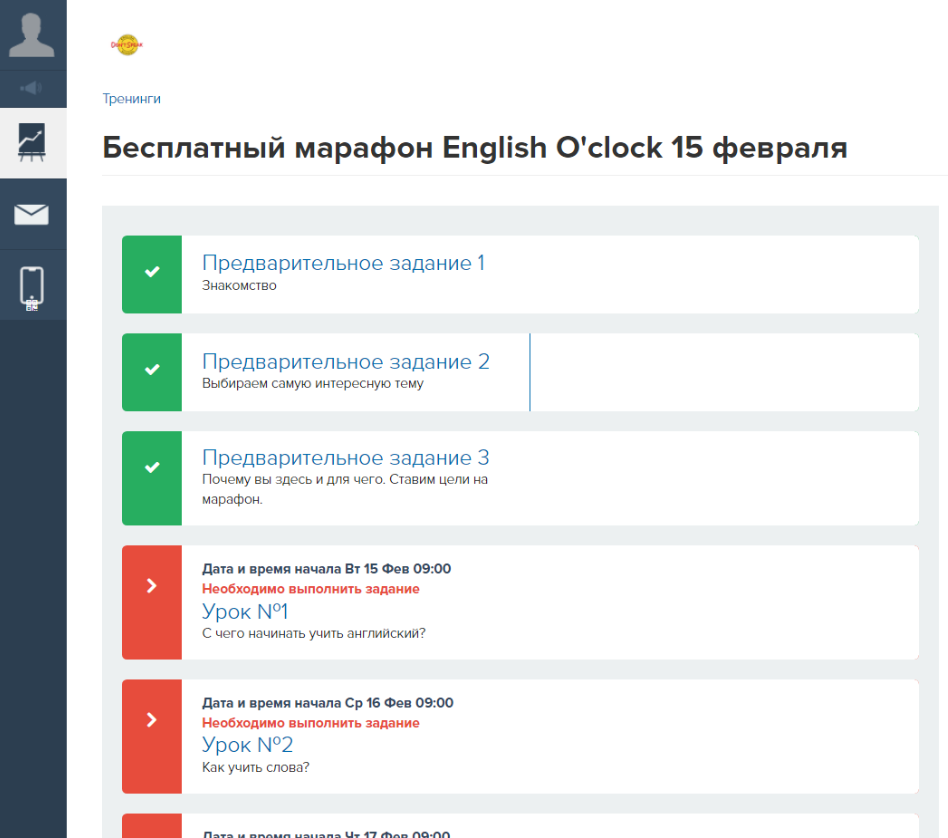Click the text 'Как учить слова?'
948x838 pixels.
click(x=256, y=767)
